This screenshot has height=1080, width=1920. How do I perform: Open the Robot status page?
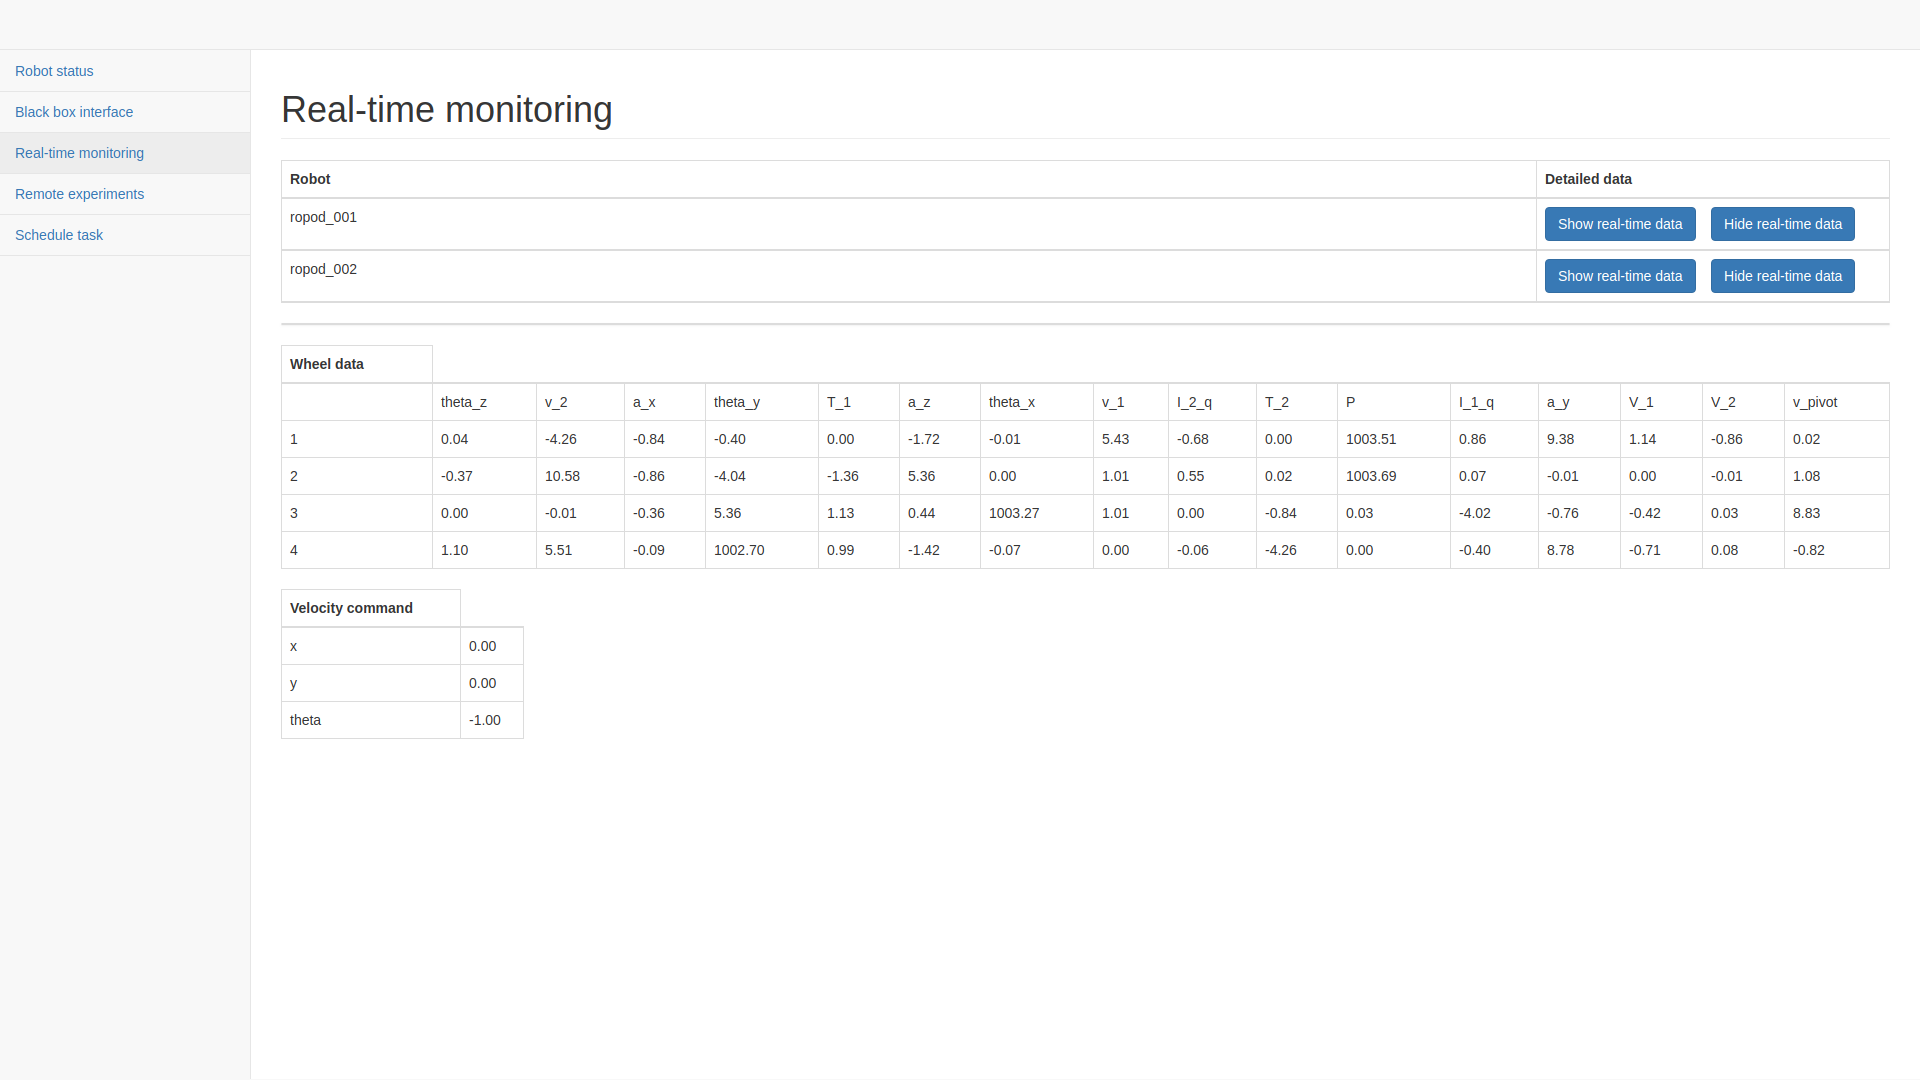pyautogui.click(x=54, y=71)
